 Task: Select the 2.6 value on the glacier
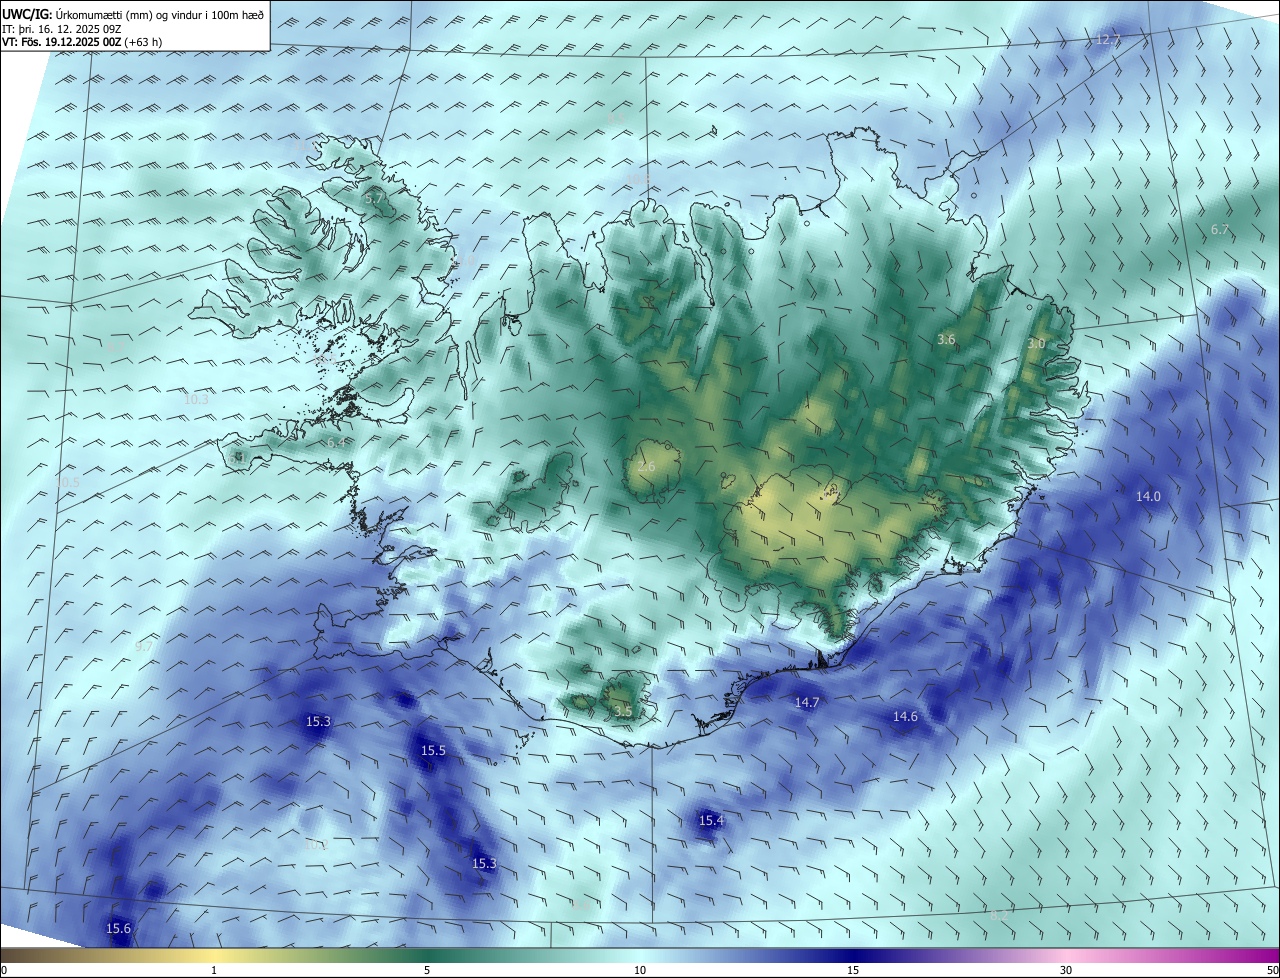click(646, 467)
